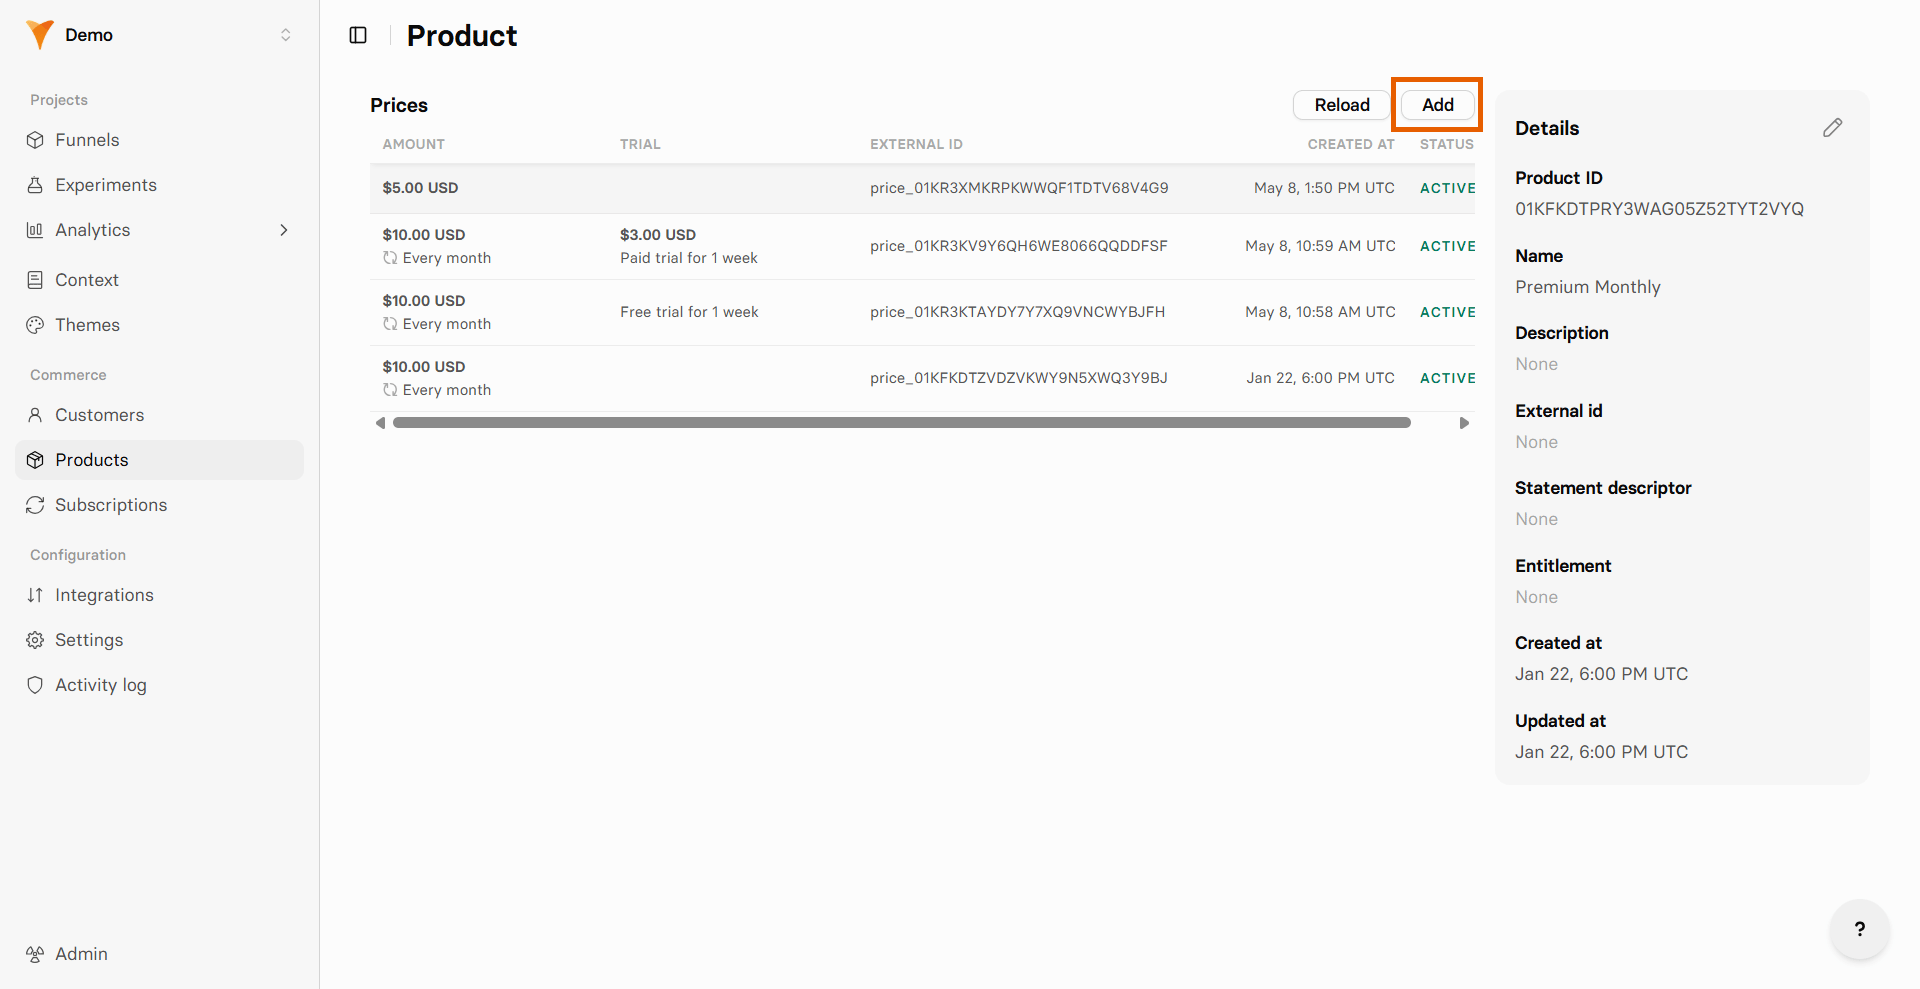Click the Customers person icon

coord(35,415)
